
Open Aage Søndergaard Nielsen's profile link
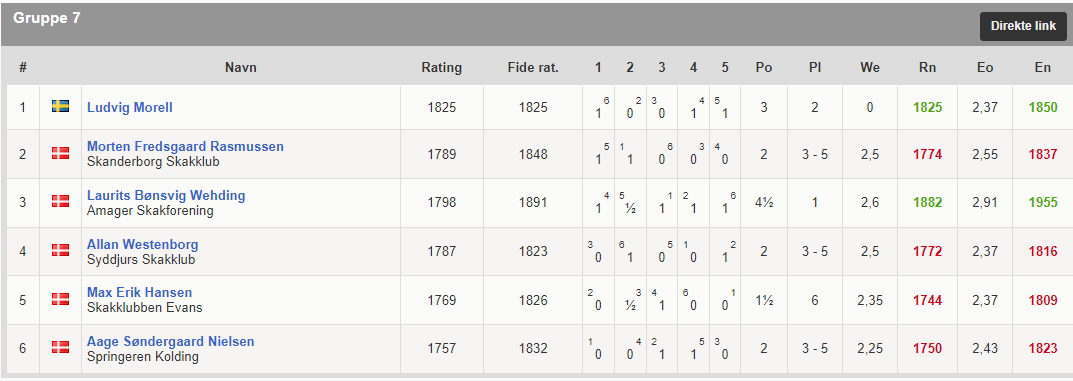pyautogui.click(x=170, y=341)
